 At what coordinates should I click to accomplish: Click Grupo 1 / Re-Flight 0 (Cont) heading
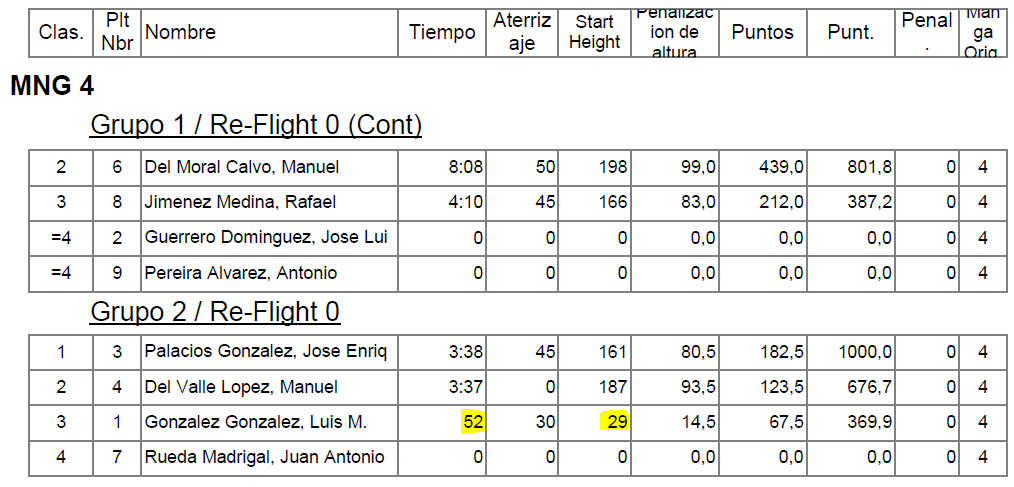click(256, 125)
